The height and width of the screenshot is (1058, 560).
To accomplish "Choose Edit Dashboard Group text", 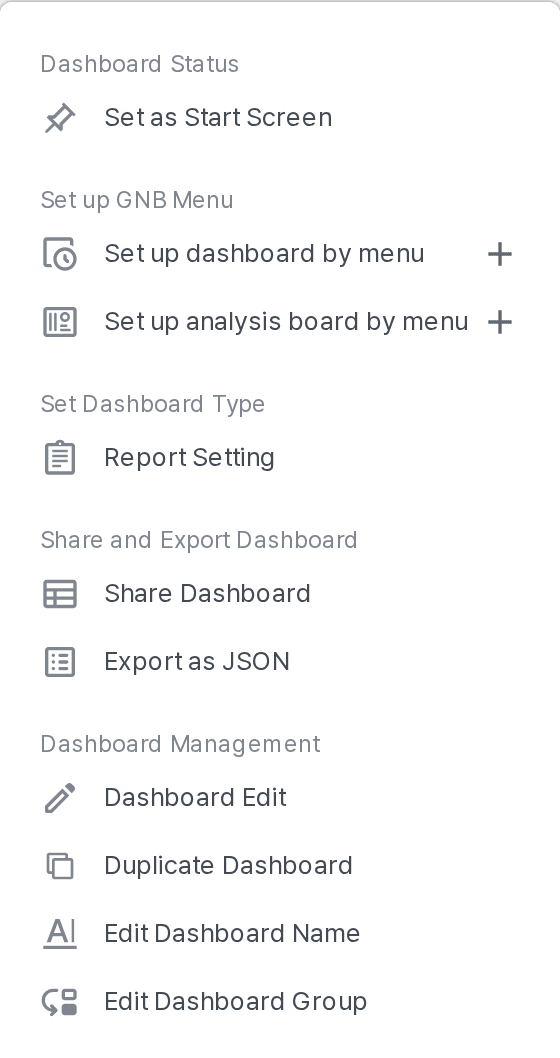I will [x=235, y=1002].
